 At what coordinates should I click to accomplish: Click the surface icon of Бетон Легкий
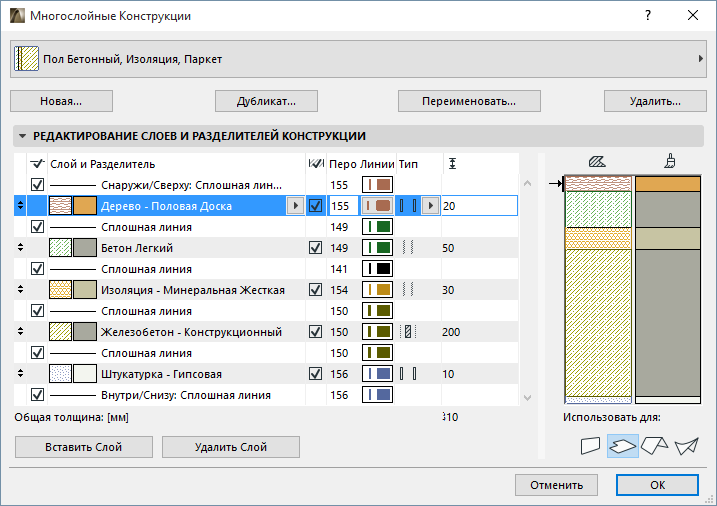pyautogui.click(x=85, y=248)
